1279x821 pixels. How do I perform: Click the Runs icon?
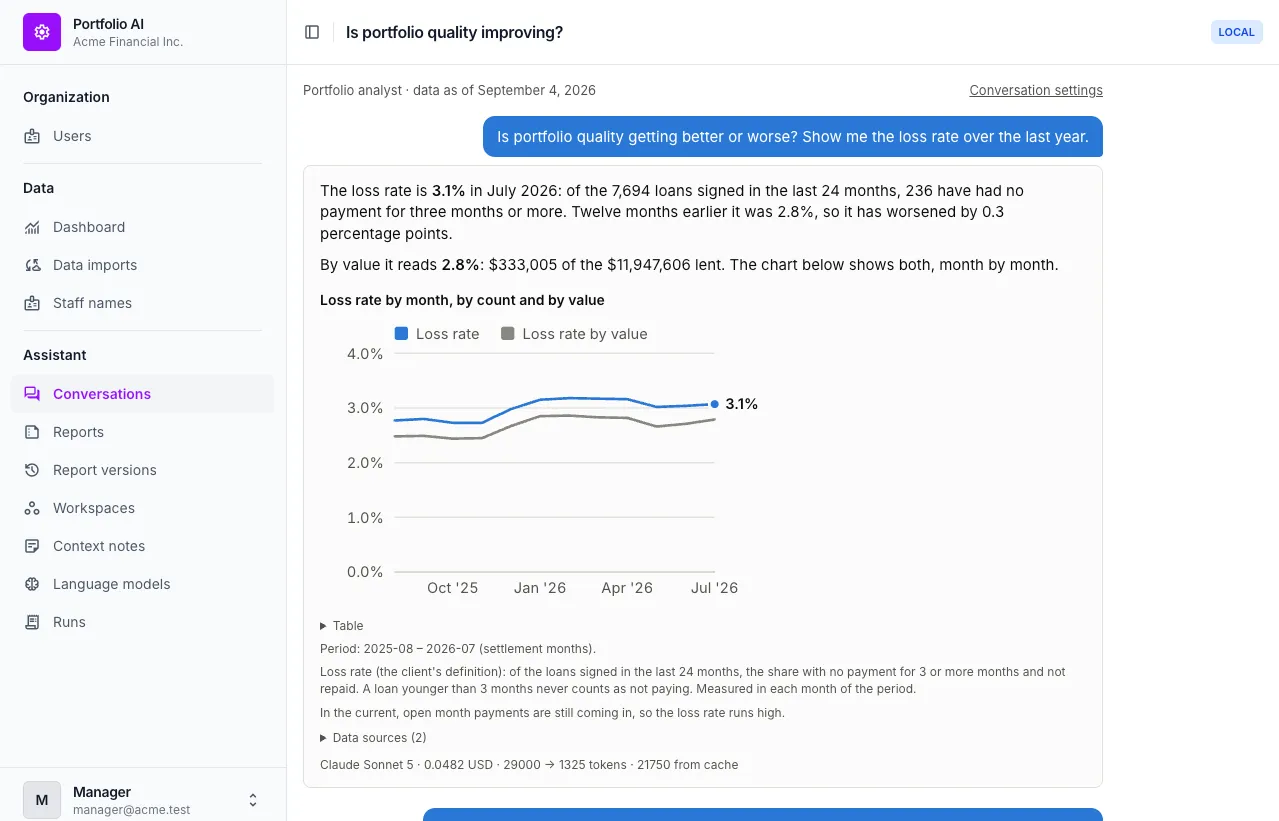point(32,622)
